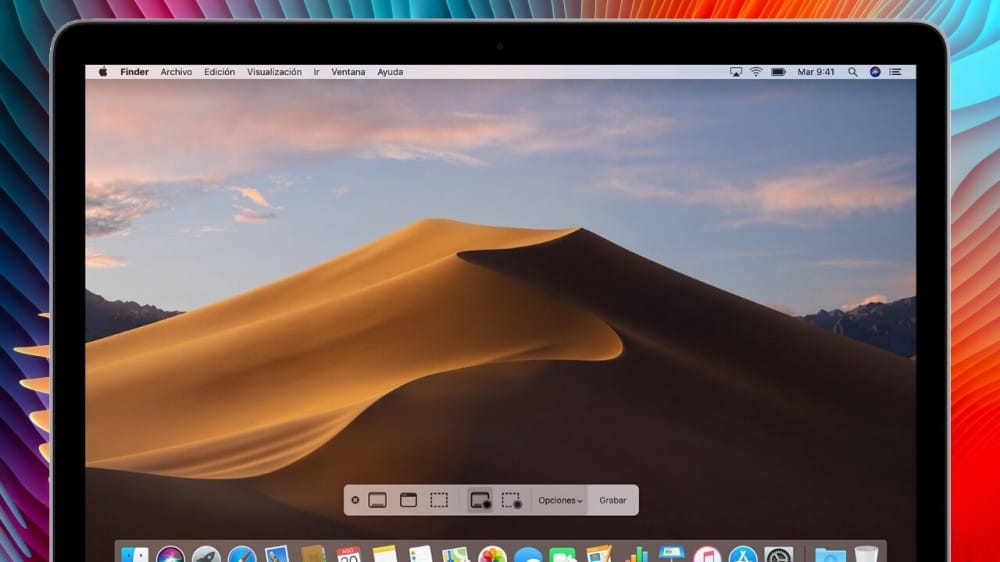The height and width of the screenshot is (562, 1000).
Task: Click the battery status icon
Action: click(x=778, y=72)
